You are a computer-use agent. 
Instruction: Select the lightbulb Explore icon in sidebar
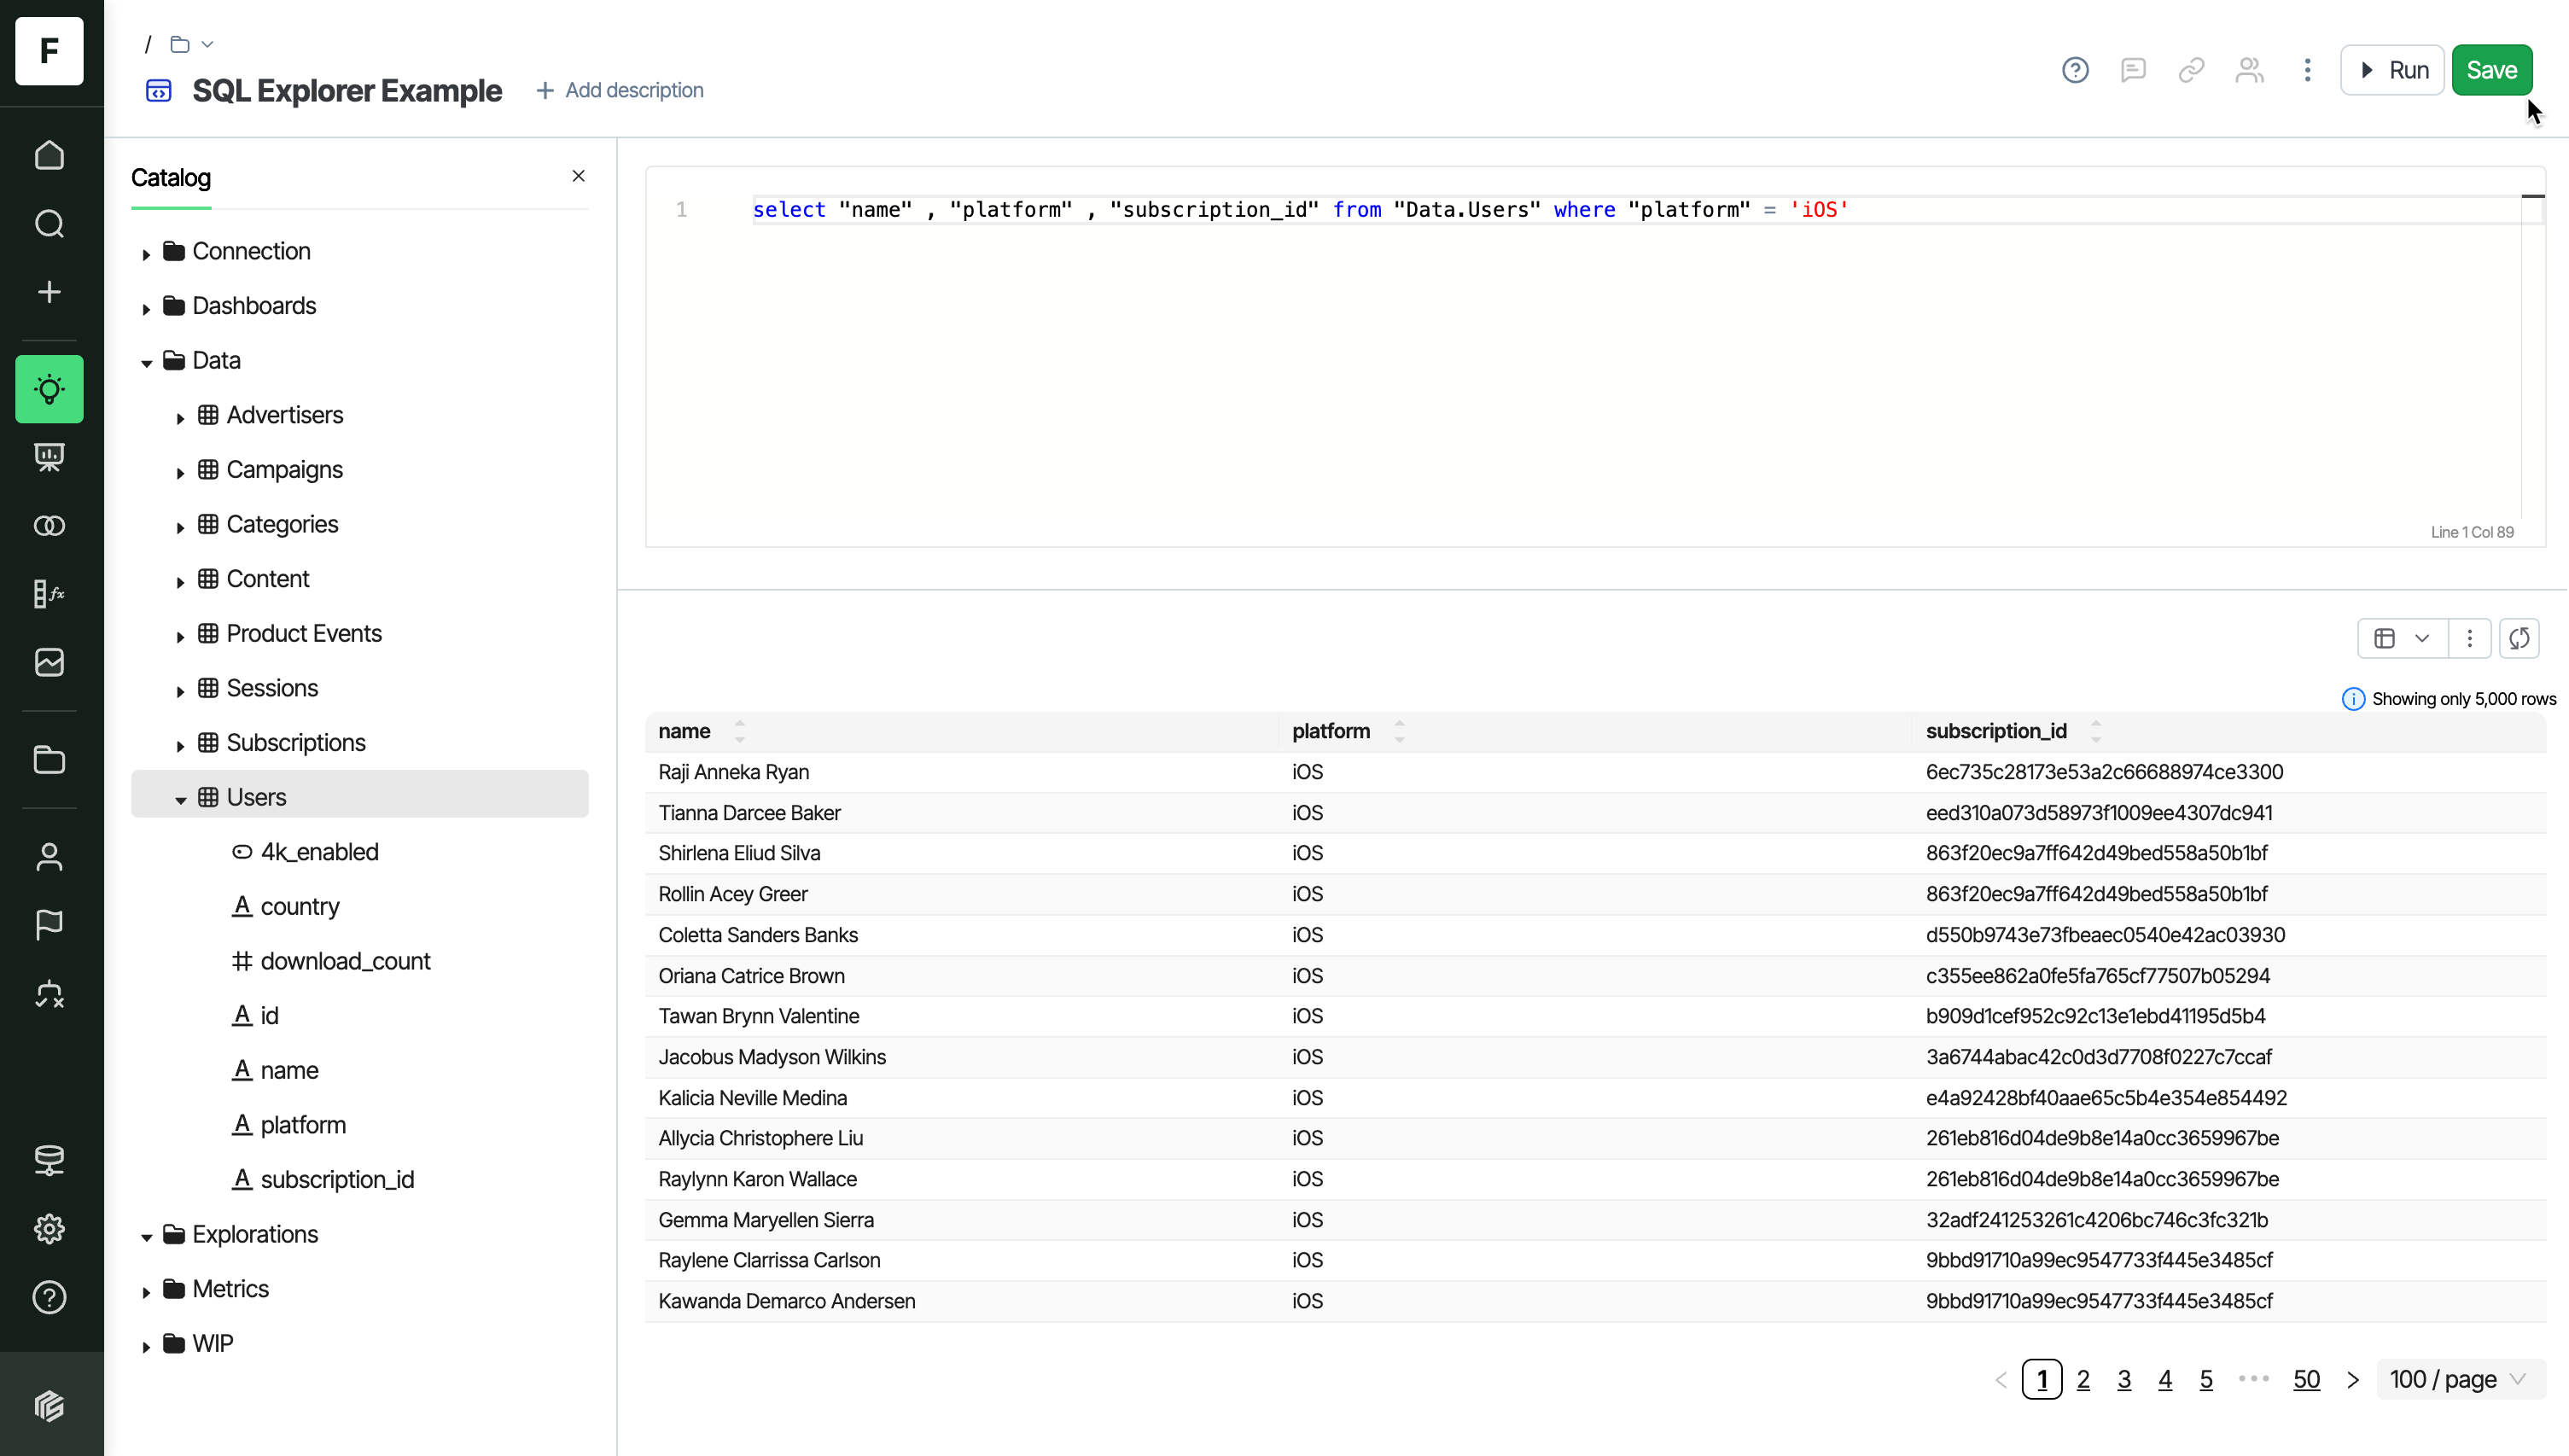pos(49,389)
